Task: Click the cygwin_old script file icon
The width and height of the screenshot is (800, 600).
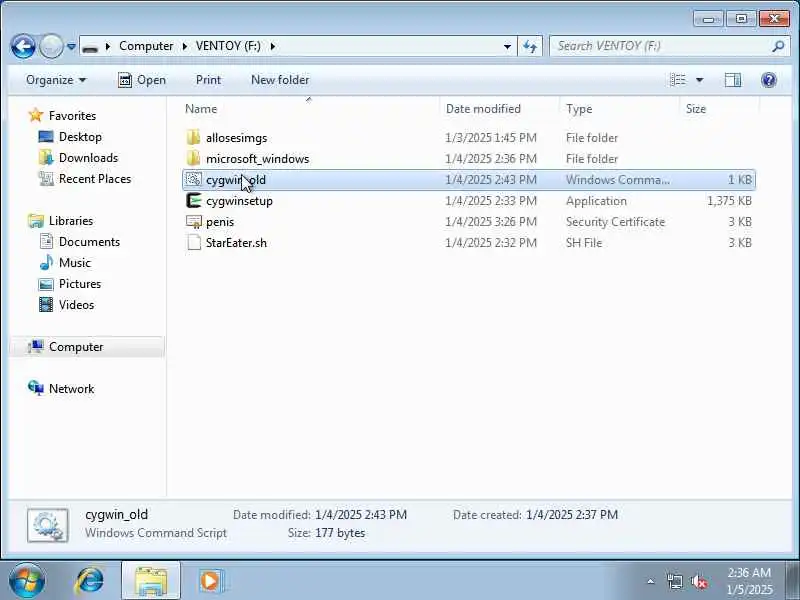Action: click(x=193, y=180)
